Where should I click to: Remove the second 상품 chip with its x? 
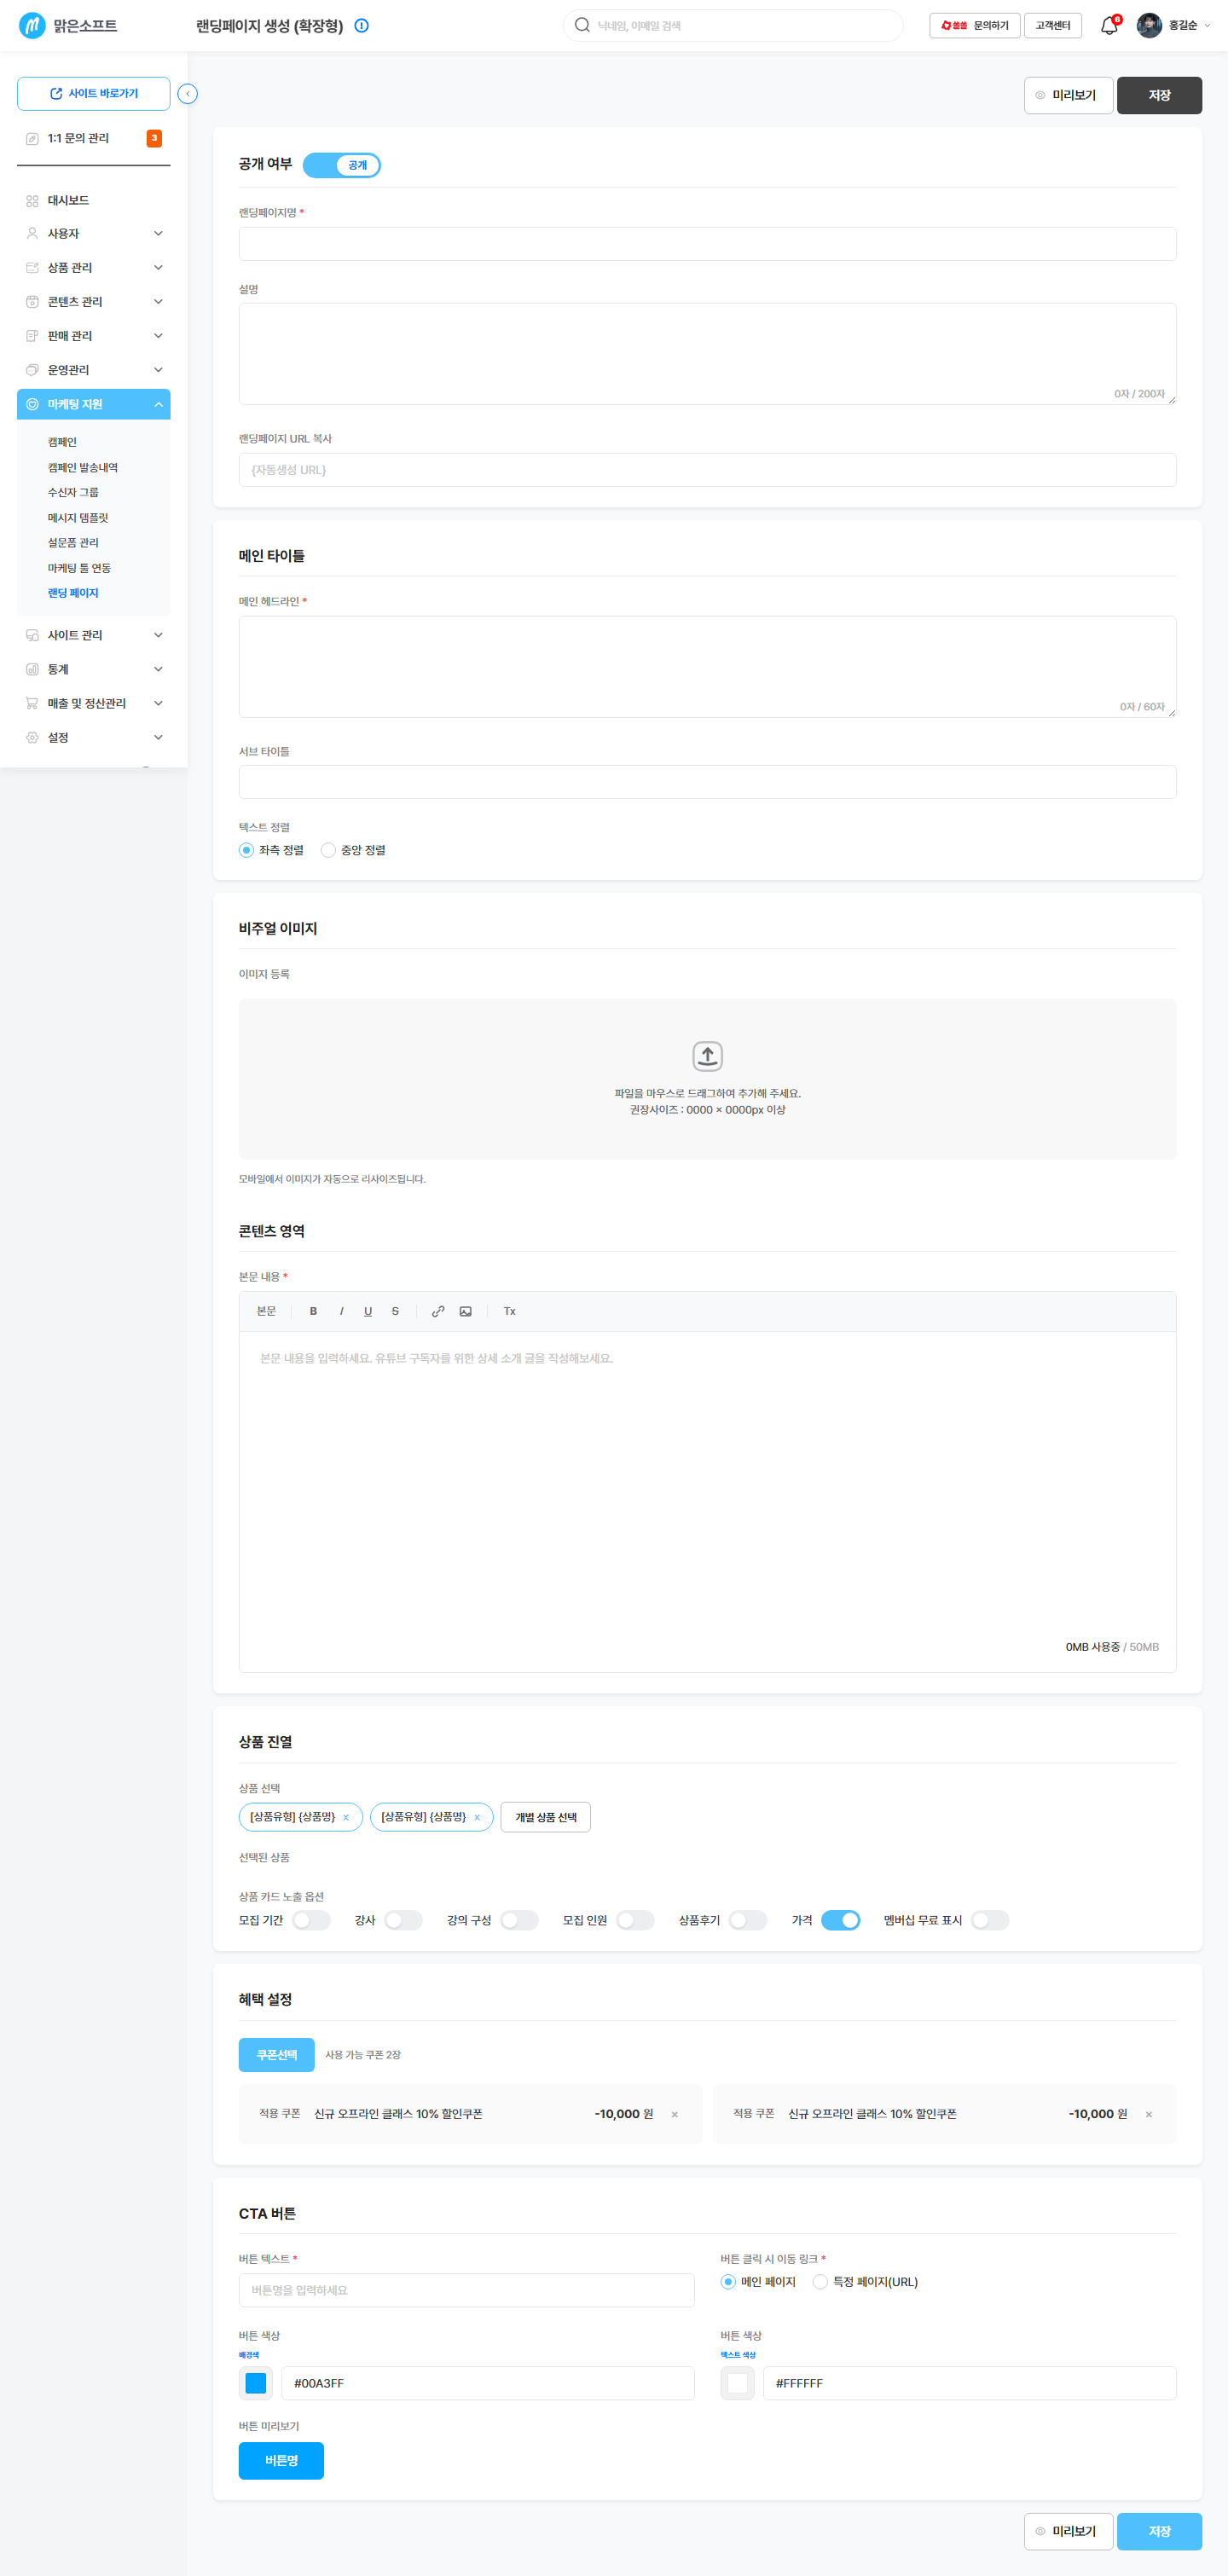(477, 1817)
